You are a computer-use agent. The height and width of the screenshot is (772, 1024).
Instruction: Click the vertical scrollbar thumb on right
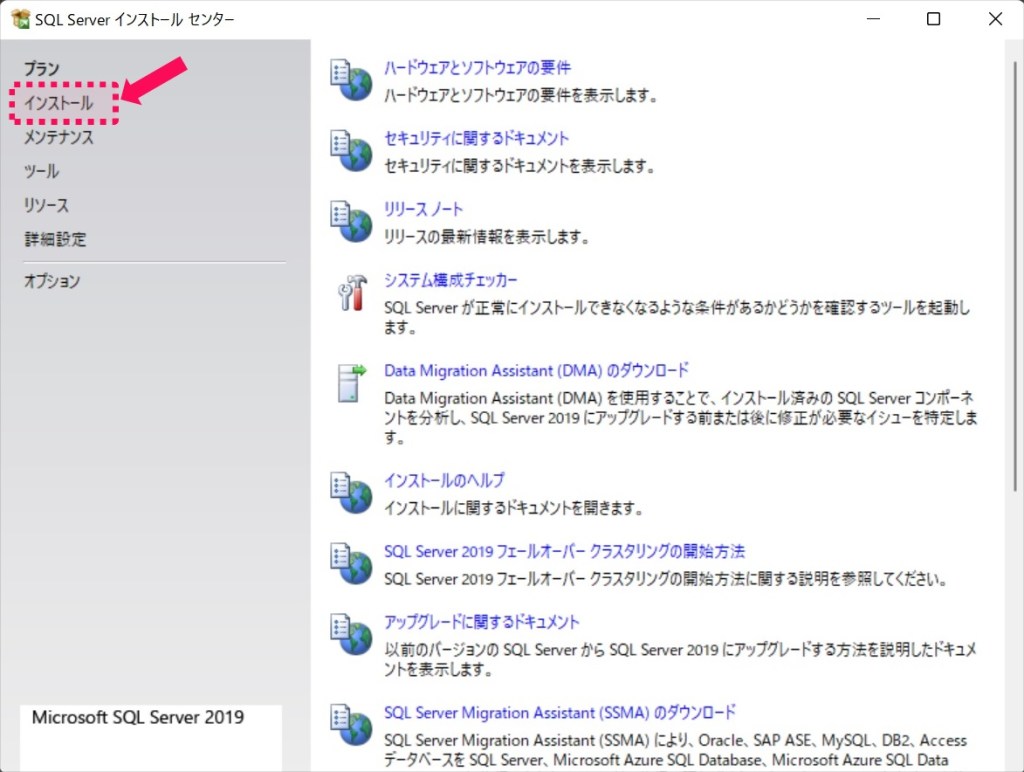coord(1015,276)
